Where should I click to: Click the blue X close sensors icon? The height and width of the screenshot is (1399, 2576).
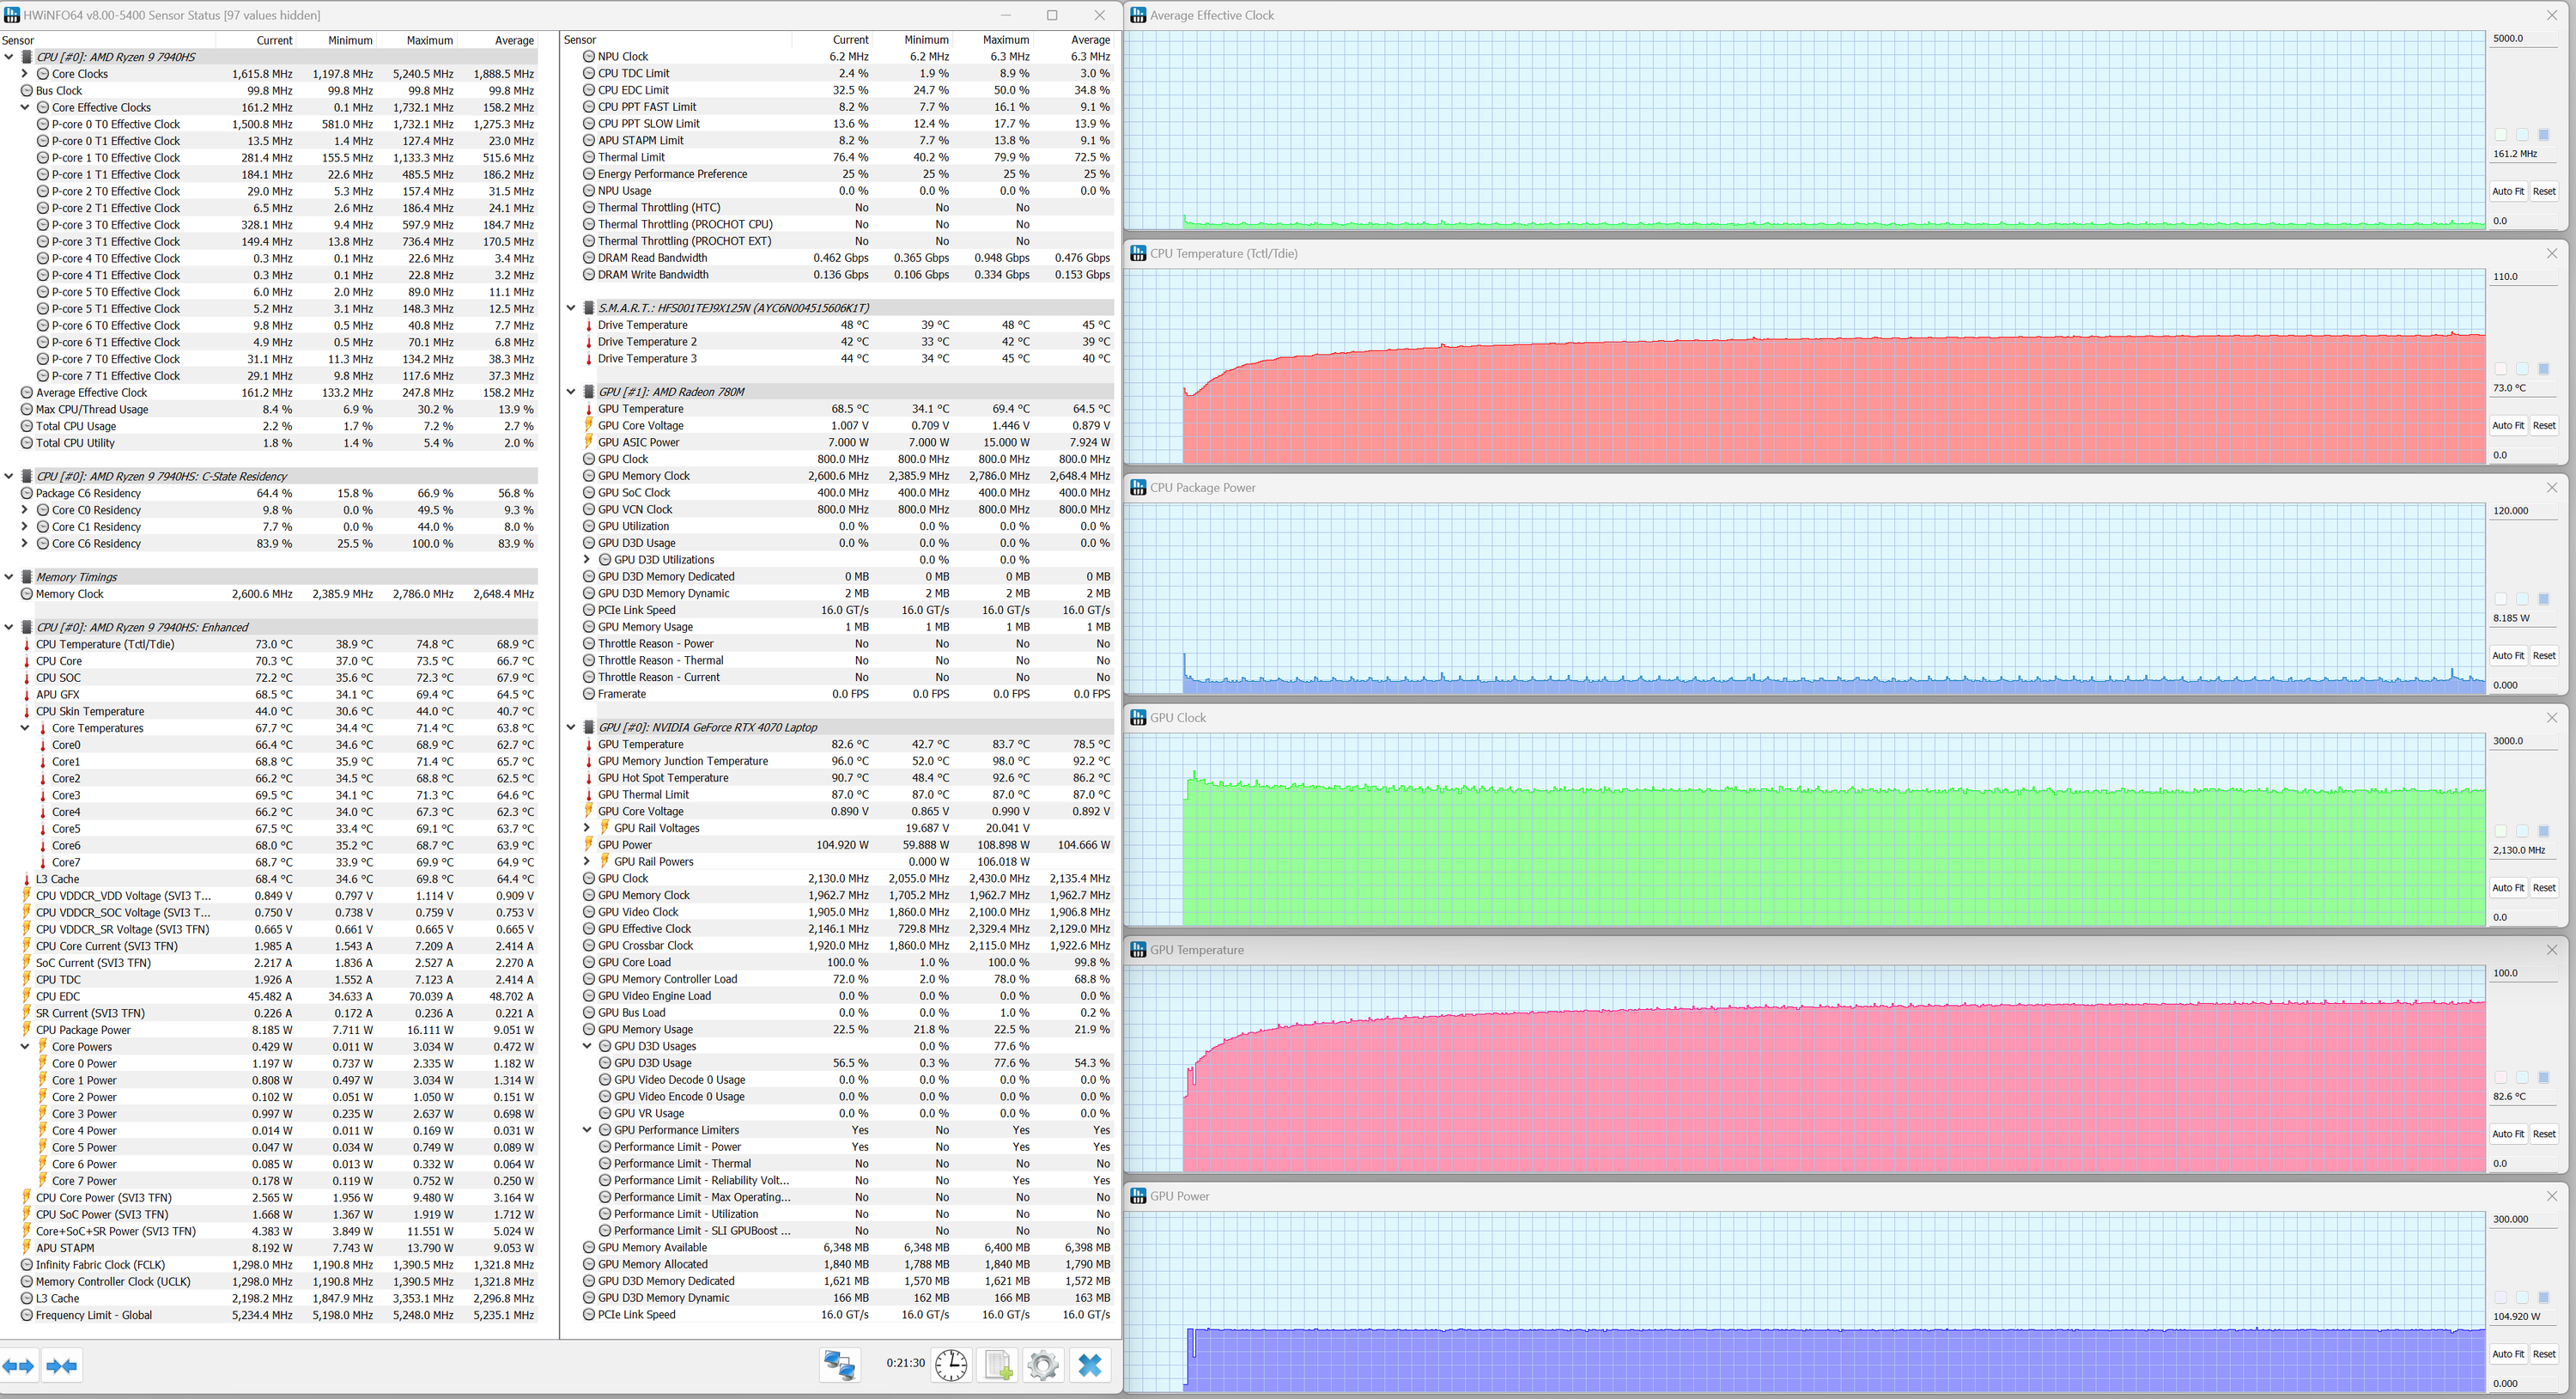(1090, 1365)
